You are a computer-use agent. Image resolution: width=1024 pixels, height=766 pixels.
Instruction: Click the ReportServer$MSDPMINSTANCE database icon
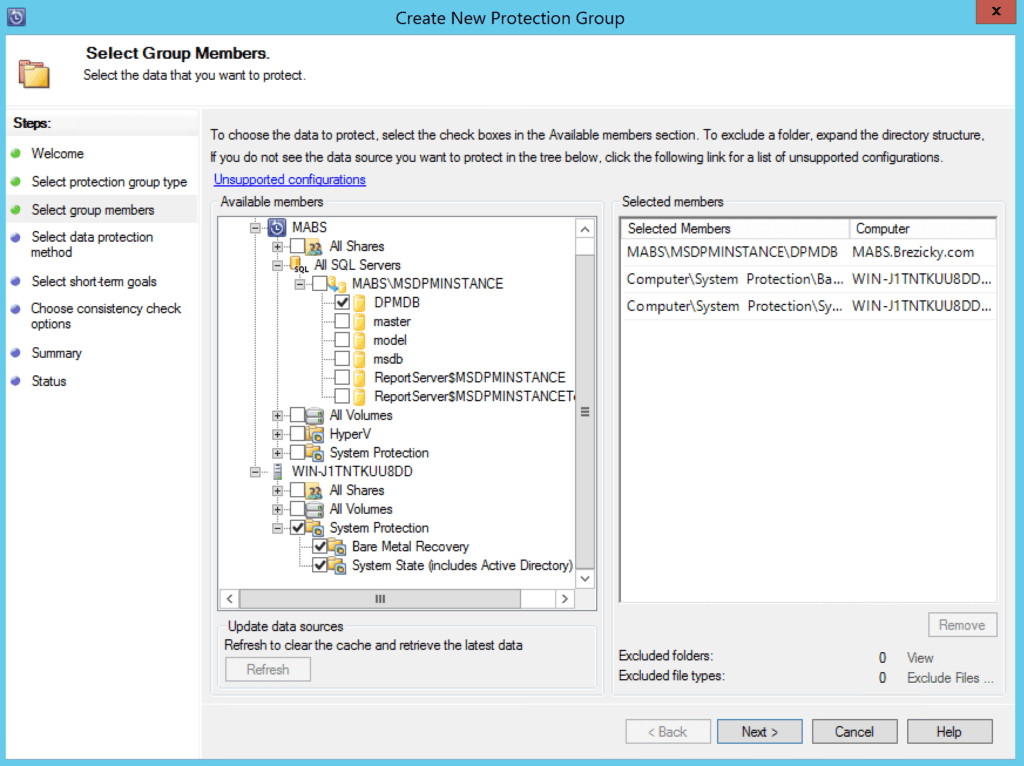click(x=359, y=378)
